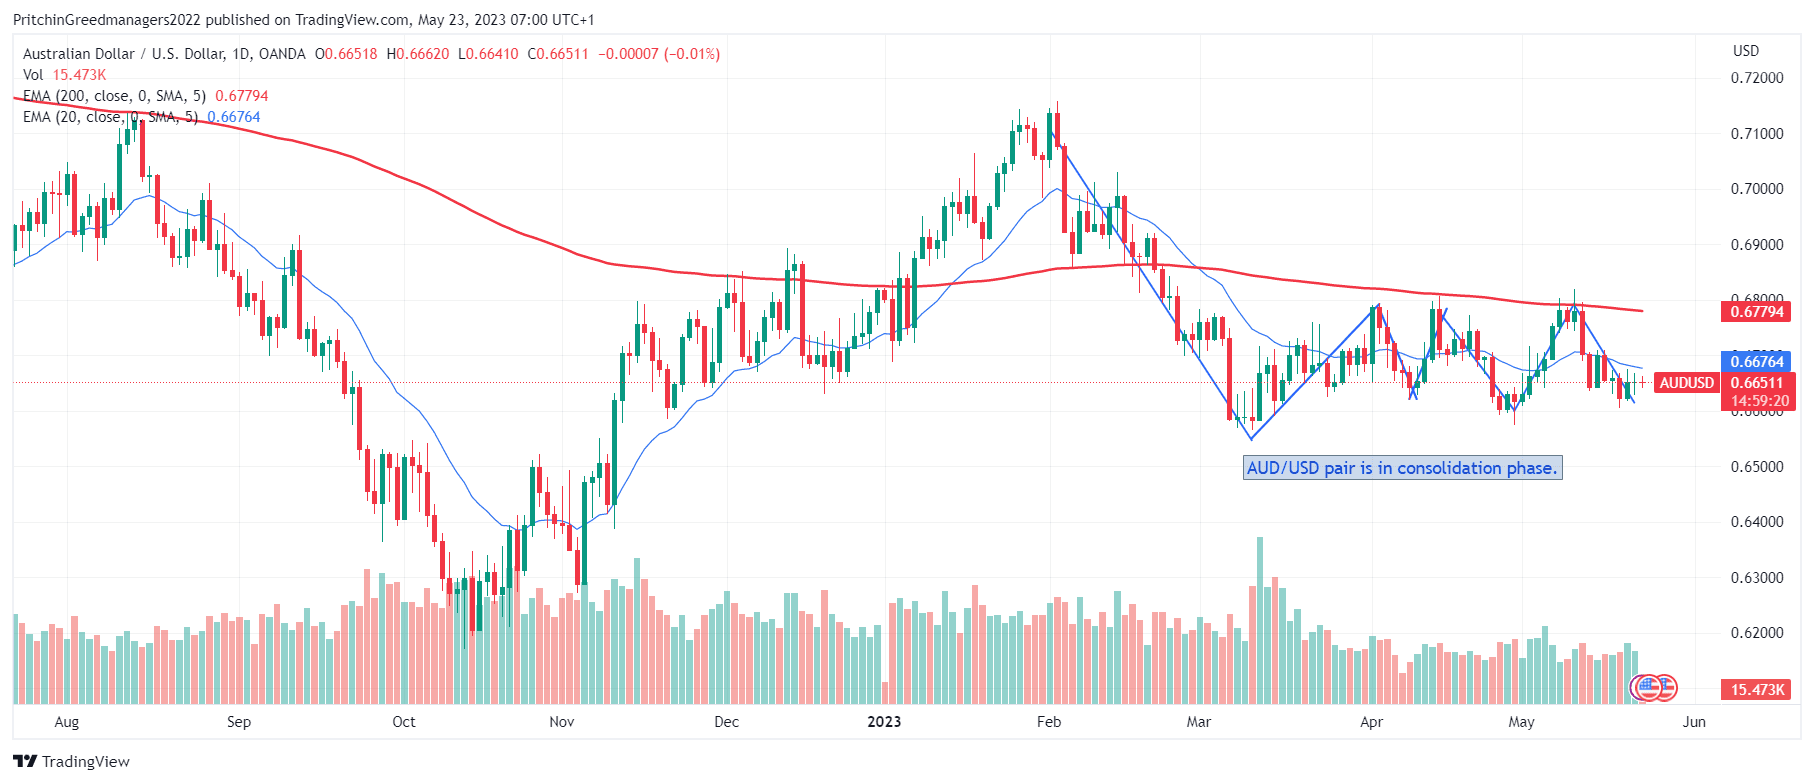Screen dimensions: 1814x783
Task: Click the May label on the time axis
Action: tap(1521, 722)
